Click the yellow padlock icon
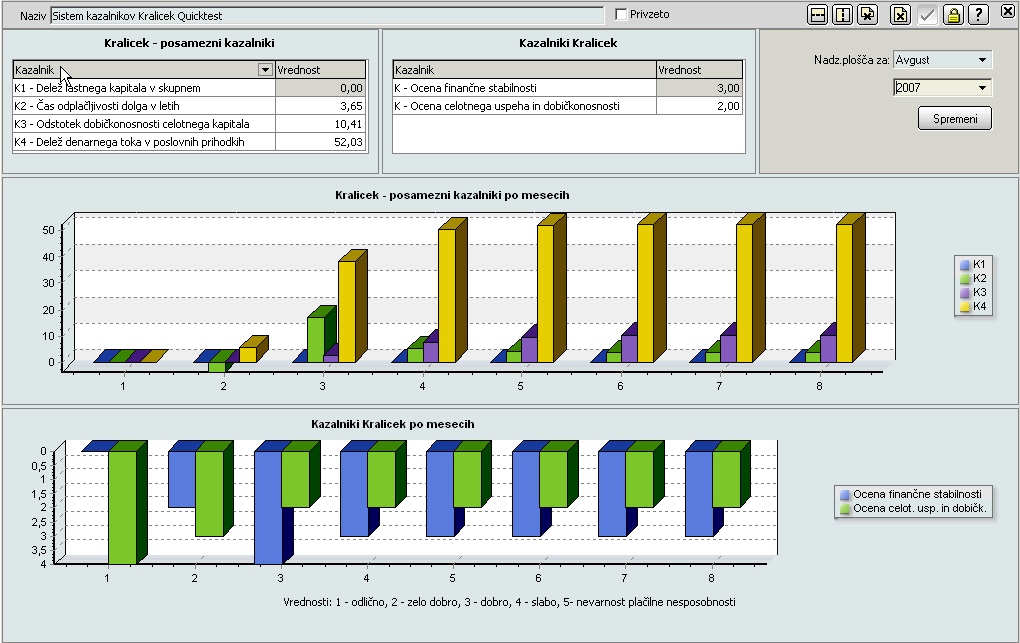 tap(954, 15)
